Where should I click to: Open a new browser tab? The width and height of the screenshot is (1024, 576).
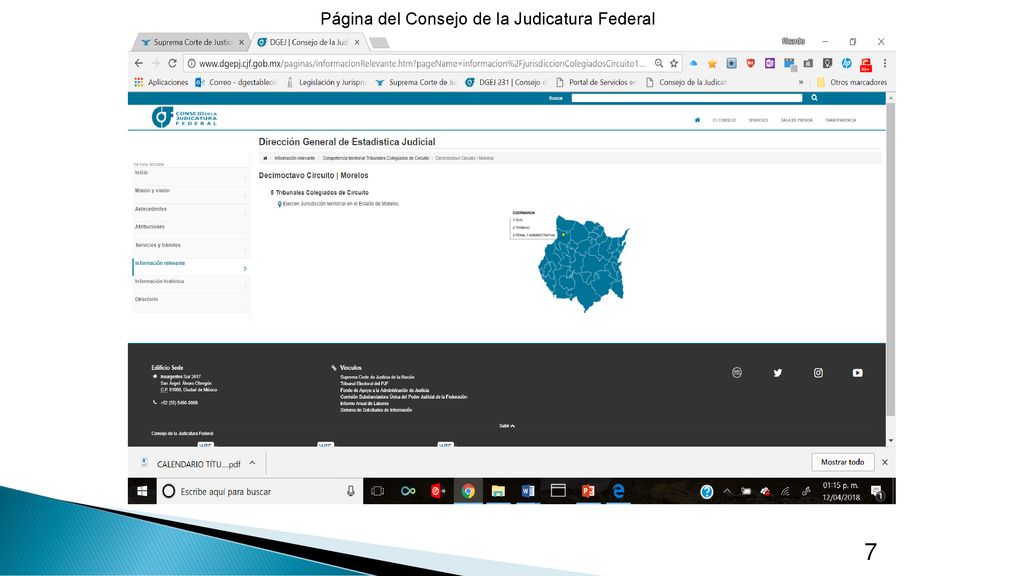coord(379,43)
